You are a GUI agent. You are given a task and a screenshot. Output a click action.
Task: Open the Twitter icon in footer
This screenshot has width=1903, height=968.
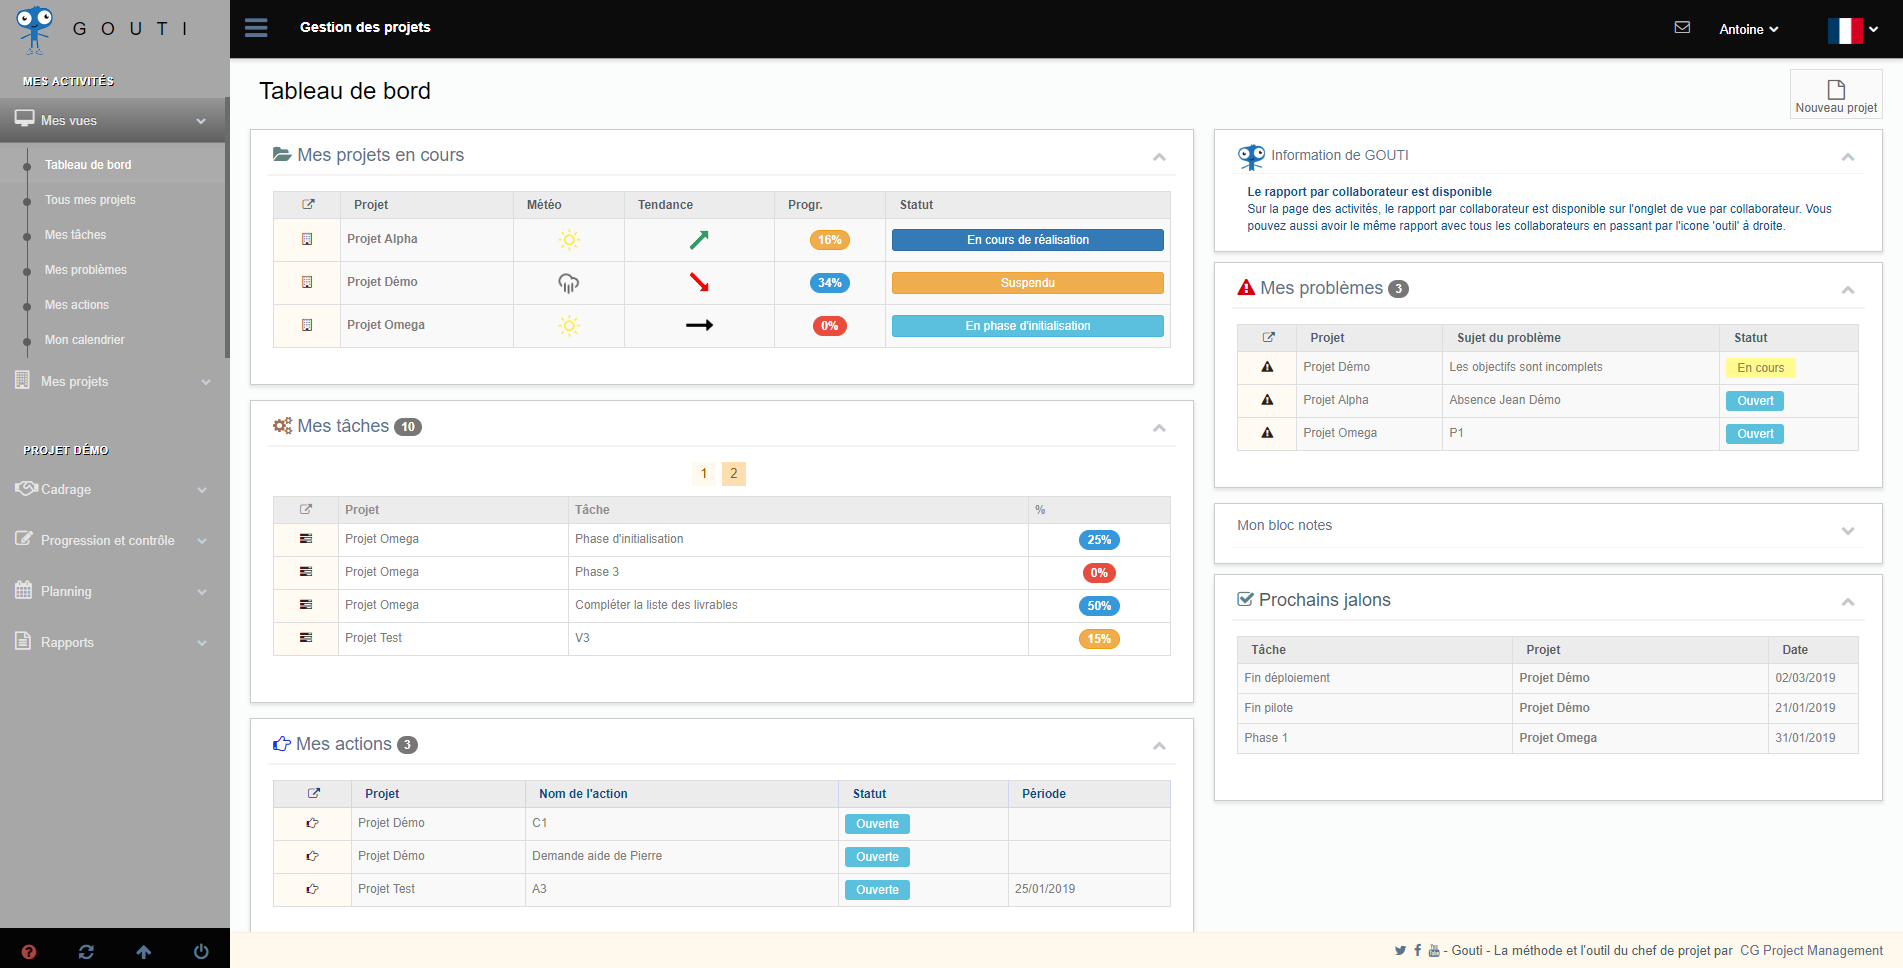tap(1400, 951)
